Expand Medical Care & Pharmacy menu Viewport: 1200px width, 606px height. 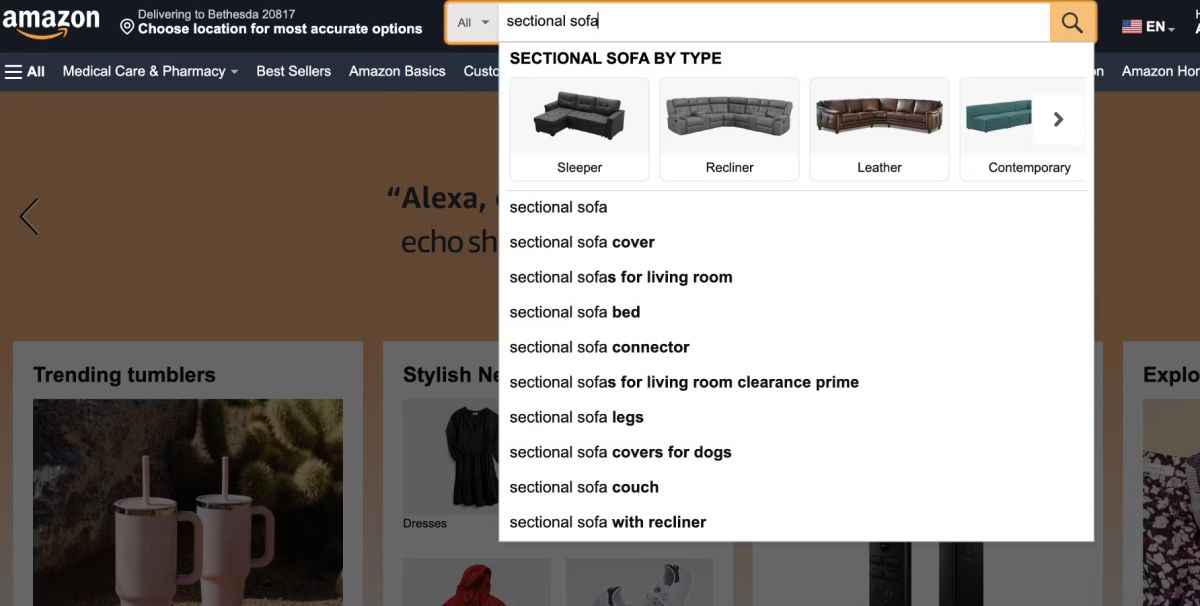pyautogui.click(x=150, y=71)
